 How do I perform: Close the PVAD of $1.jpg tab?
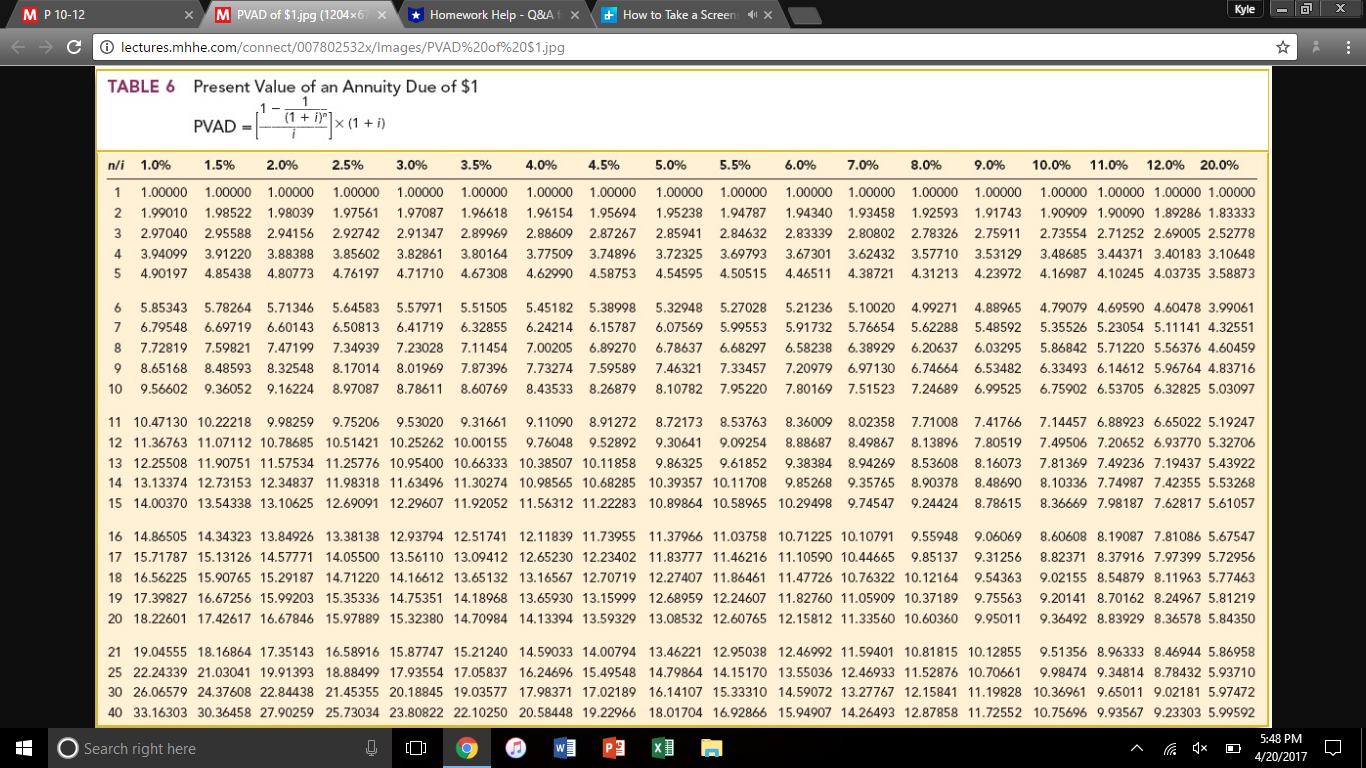[x=382, y=15]
